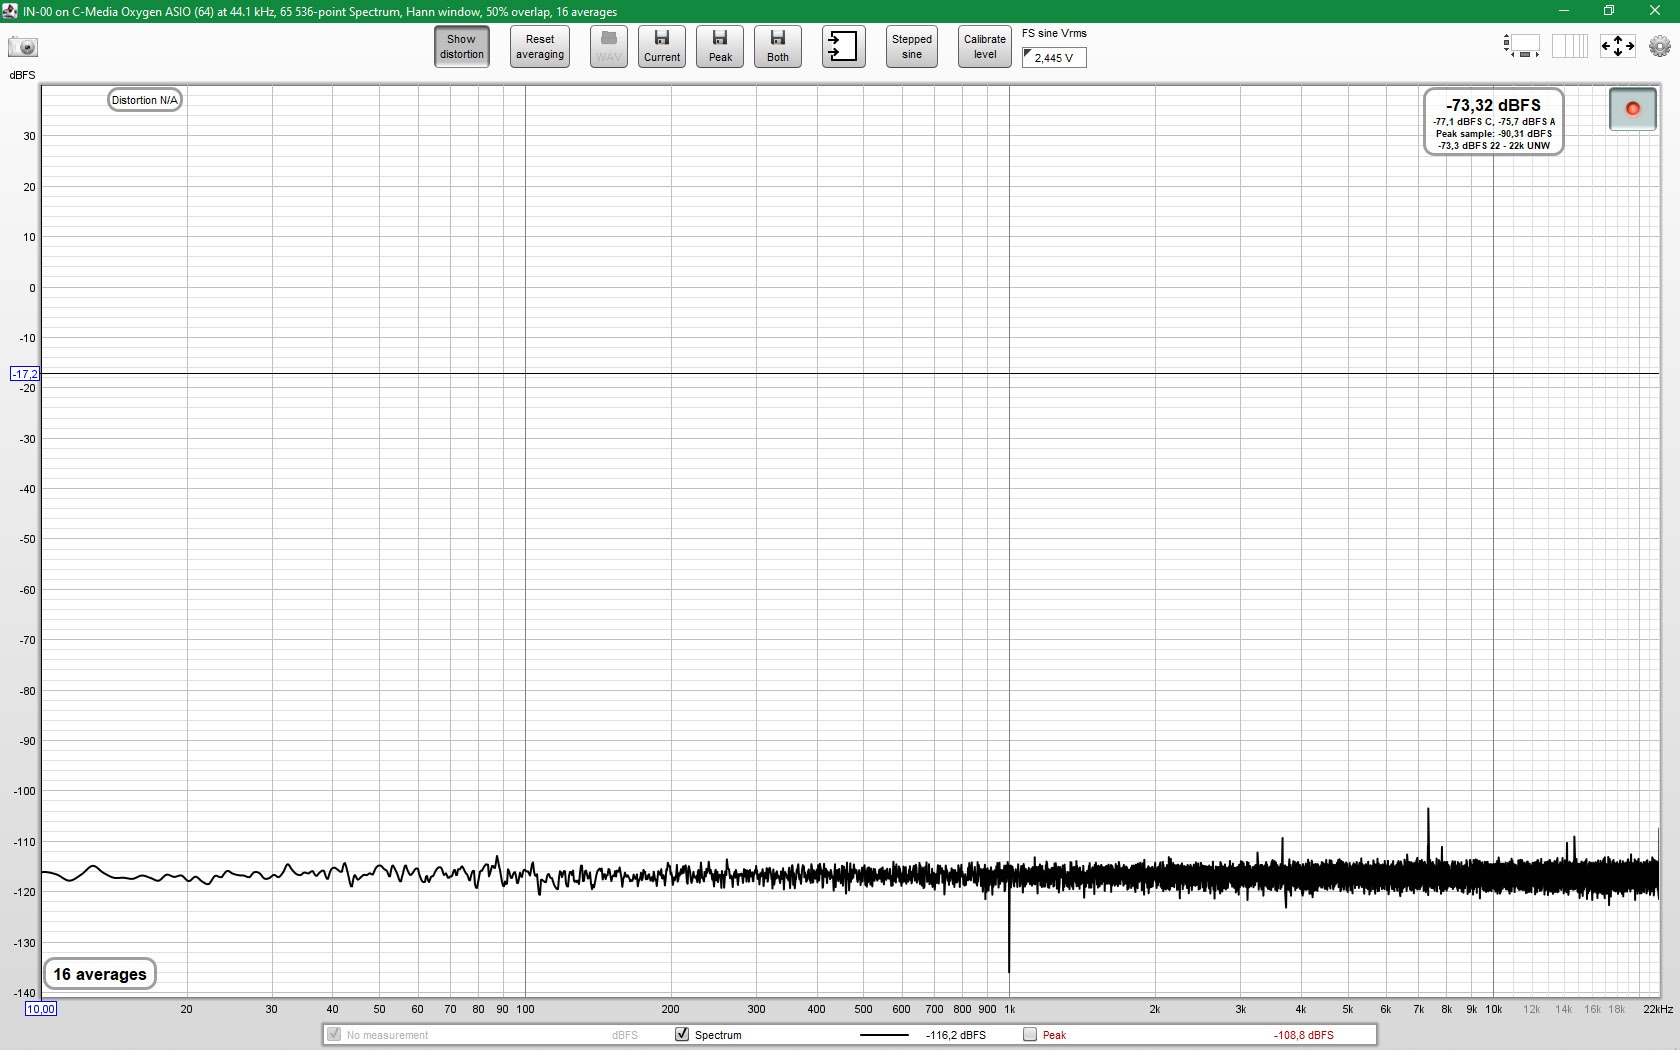Click the No measurement checkbox
This screenshot has height=1050, width=1680.
[334, 1034]
